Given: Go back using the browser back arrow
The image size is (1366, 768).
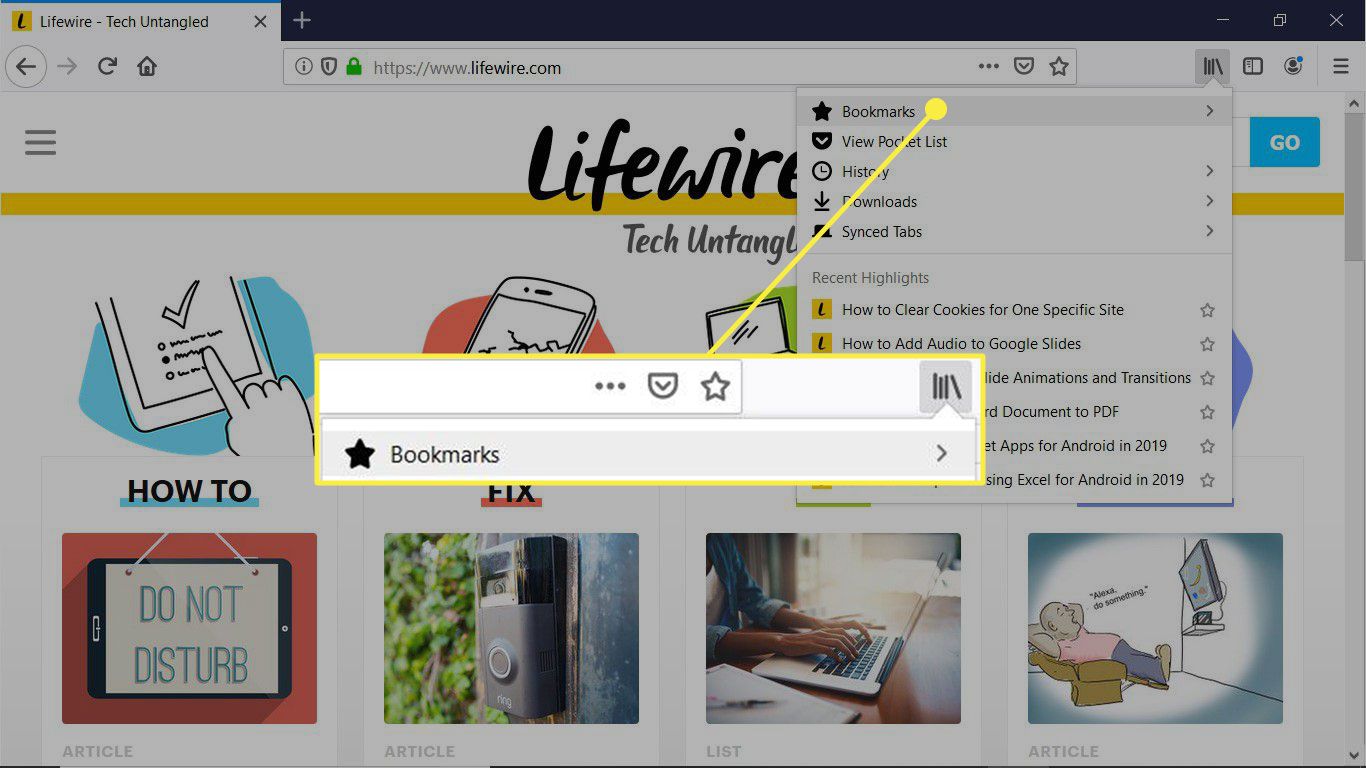Looking at the screenshot, I should click(25, 67).
